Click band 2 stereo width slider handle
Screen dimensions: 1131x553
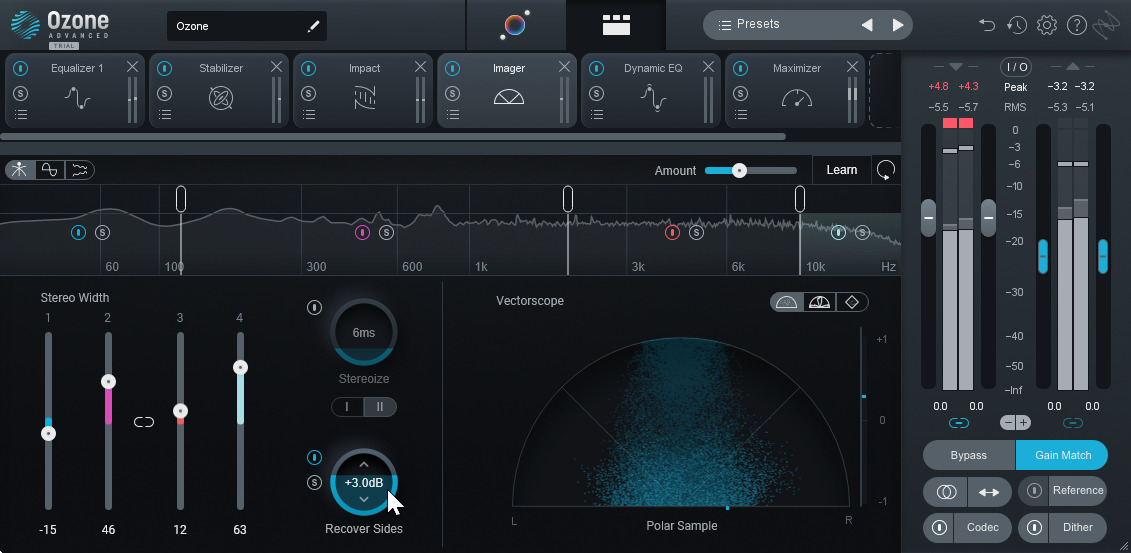(107, 381)
